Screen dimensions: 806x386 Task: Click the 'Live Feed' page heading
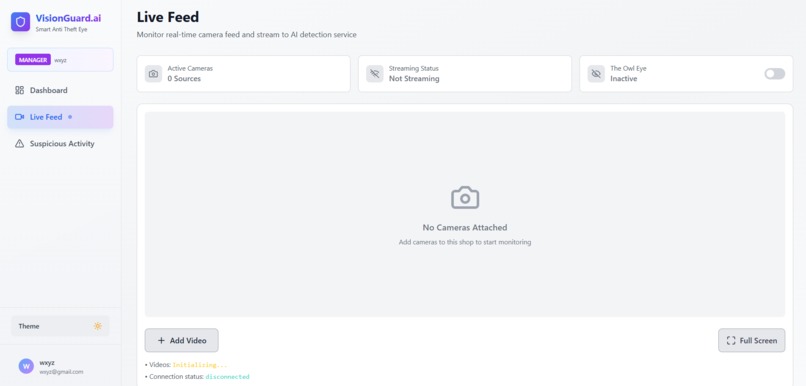pos(168,17)
